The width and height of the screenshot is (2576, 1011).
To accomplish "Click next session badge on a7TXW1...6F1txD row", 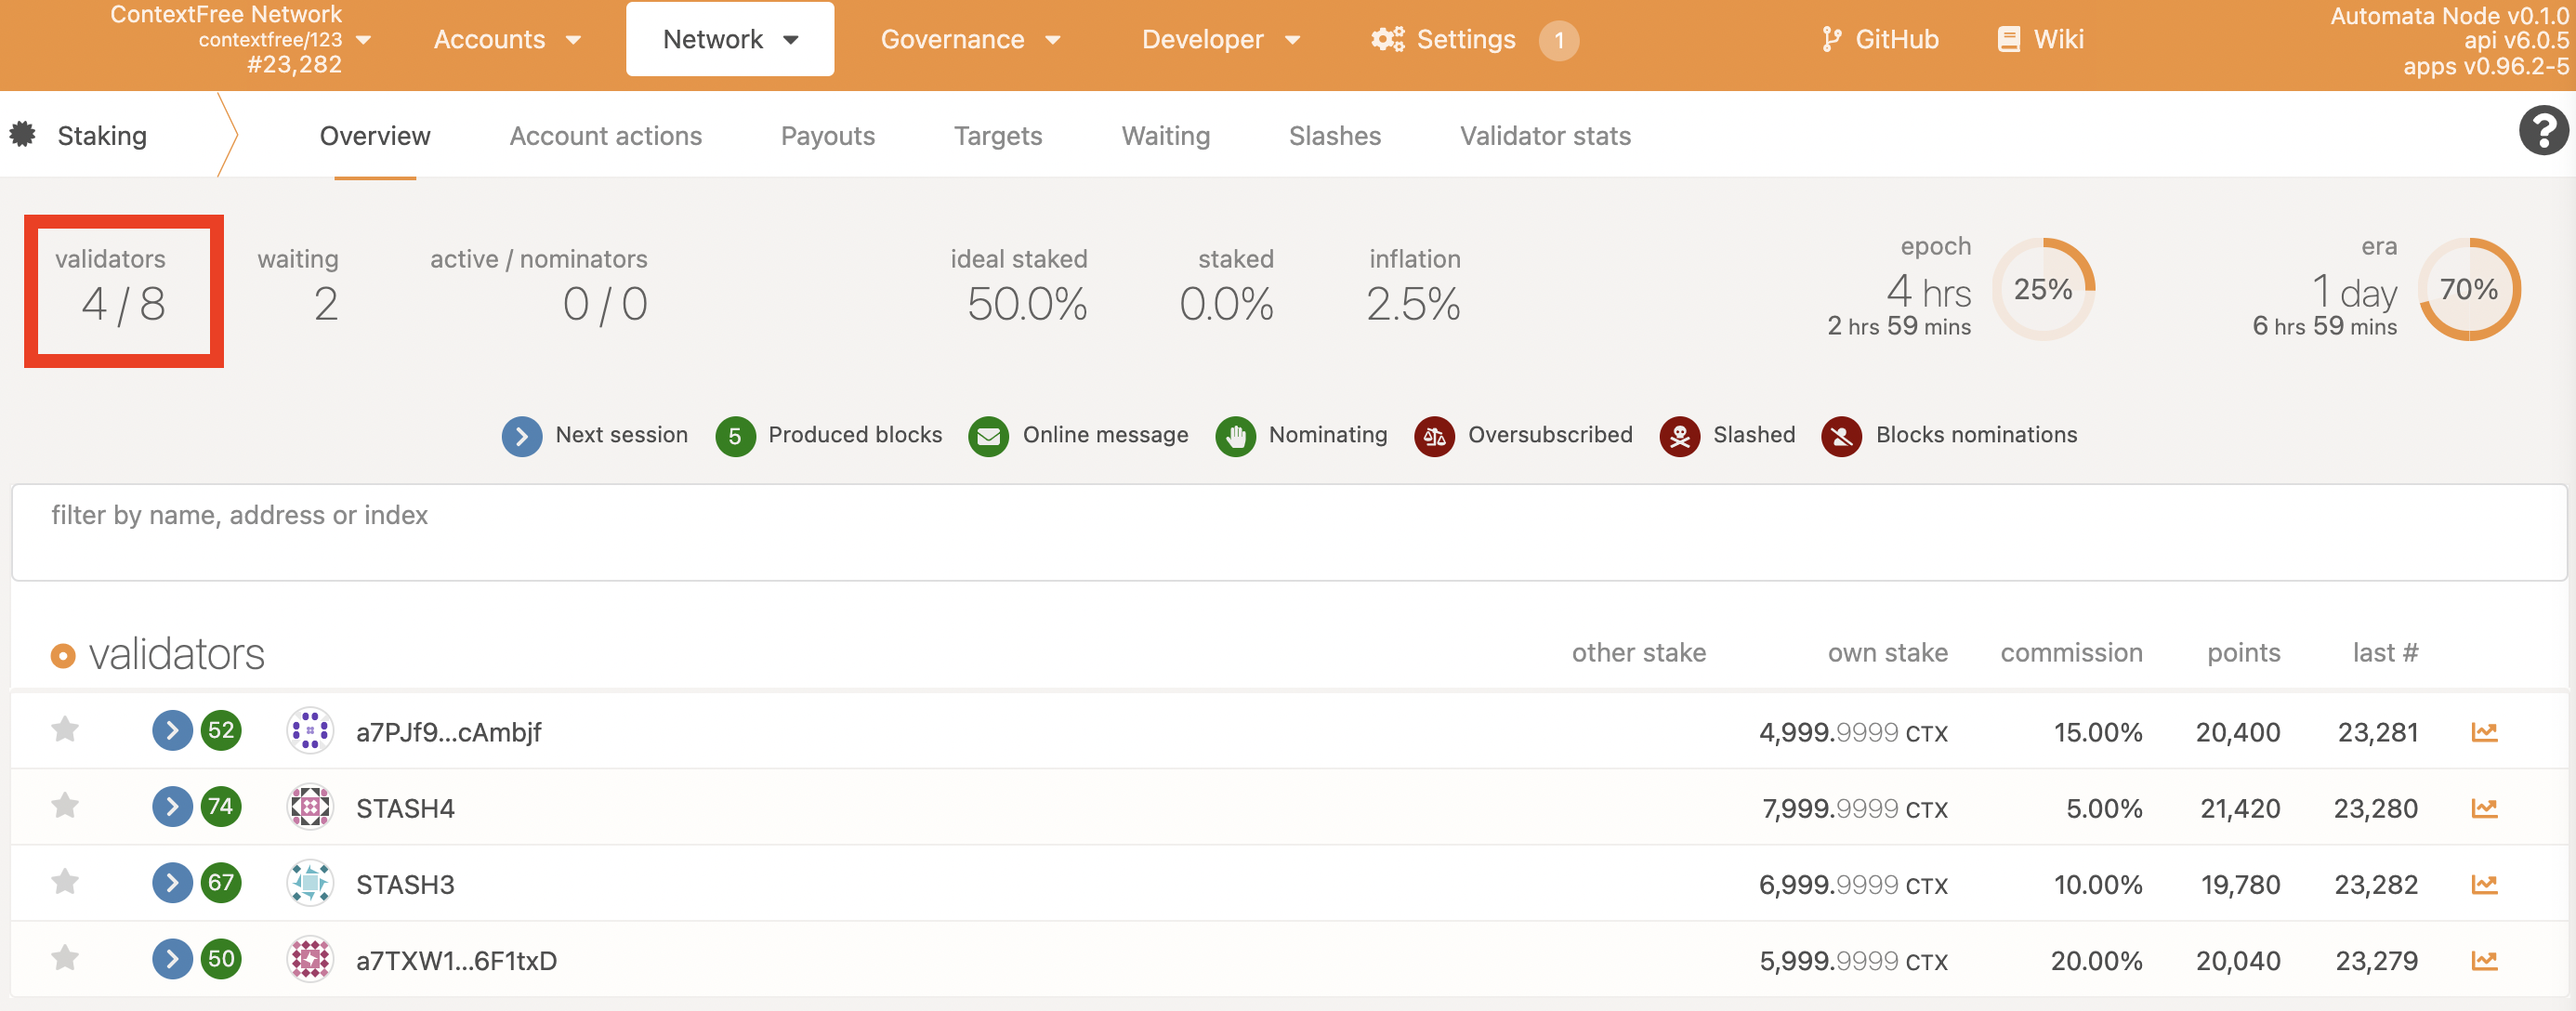I will click(172, 959).
